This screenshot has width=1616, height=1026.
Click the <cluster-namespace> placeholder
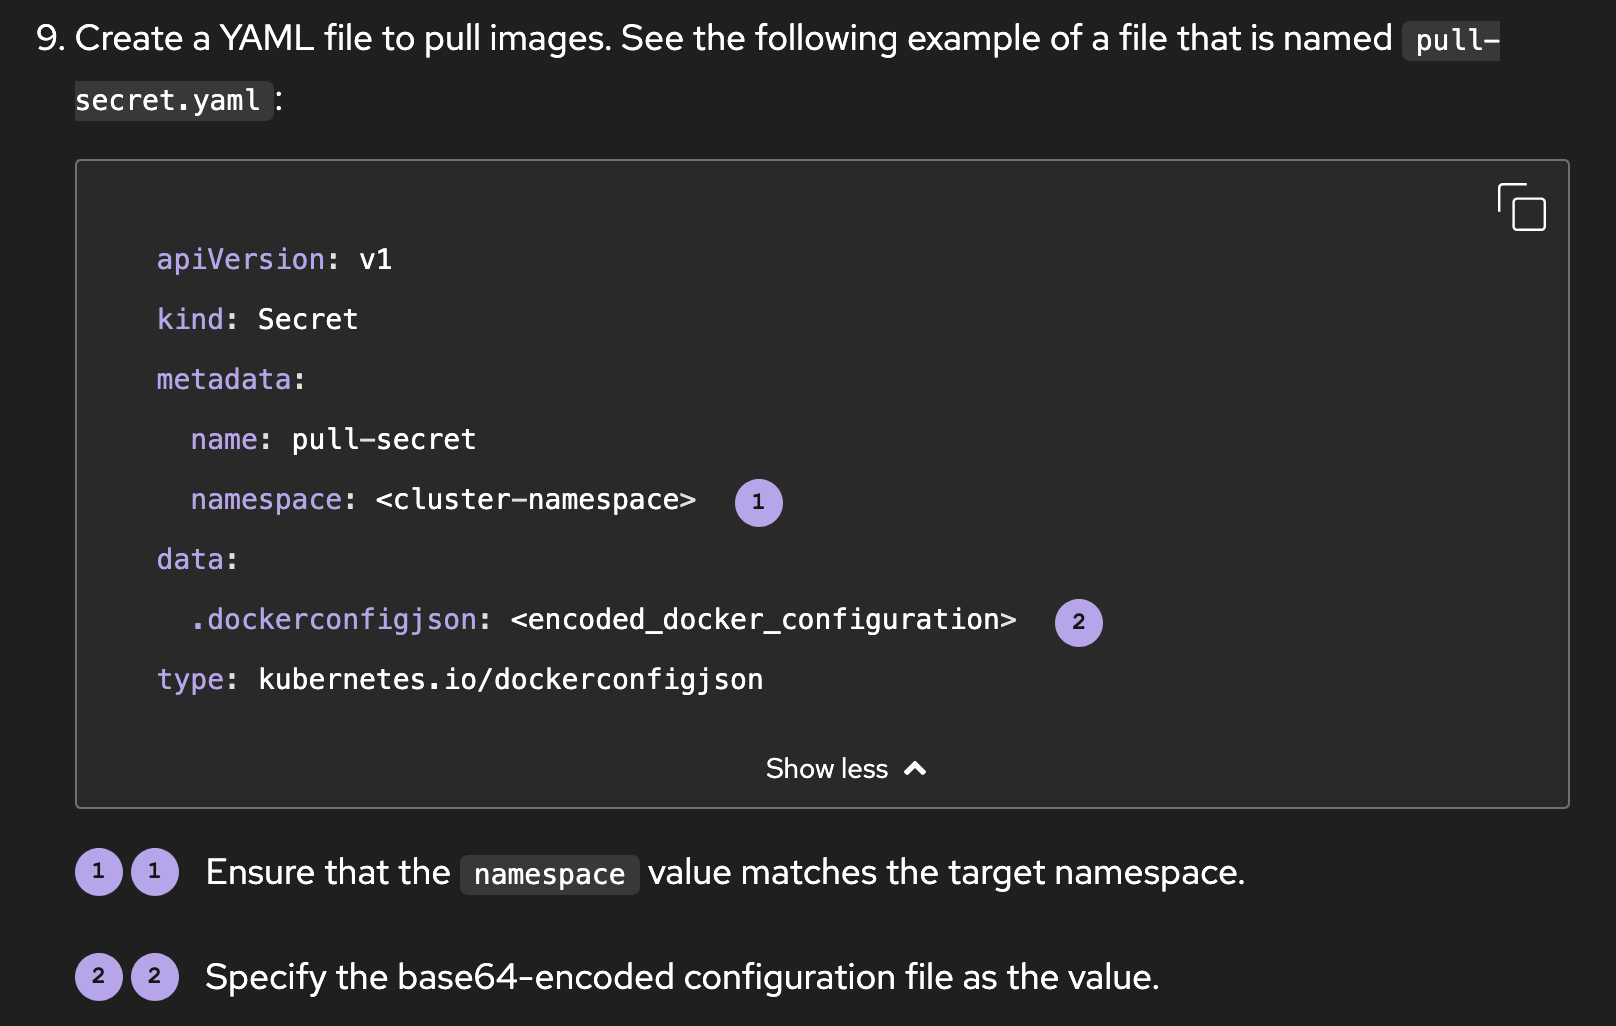(x=535, y=500)
